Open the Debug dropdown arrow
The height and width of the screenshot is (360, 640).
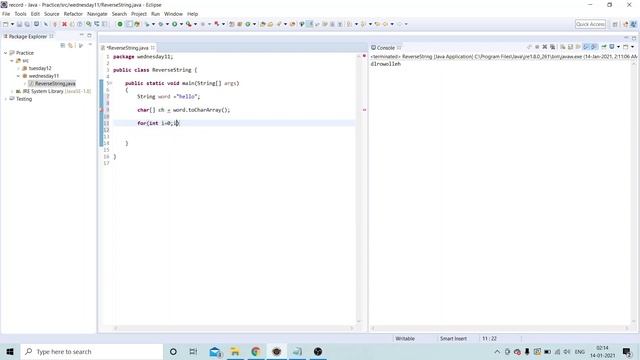167,24
